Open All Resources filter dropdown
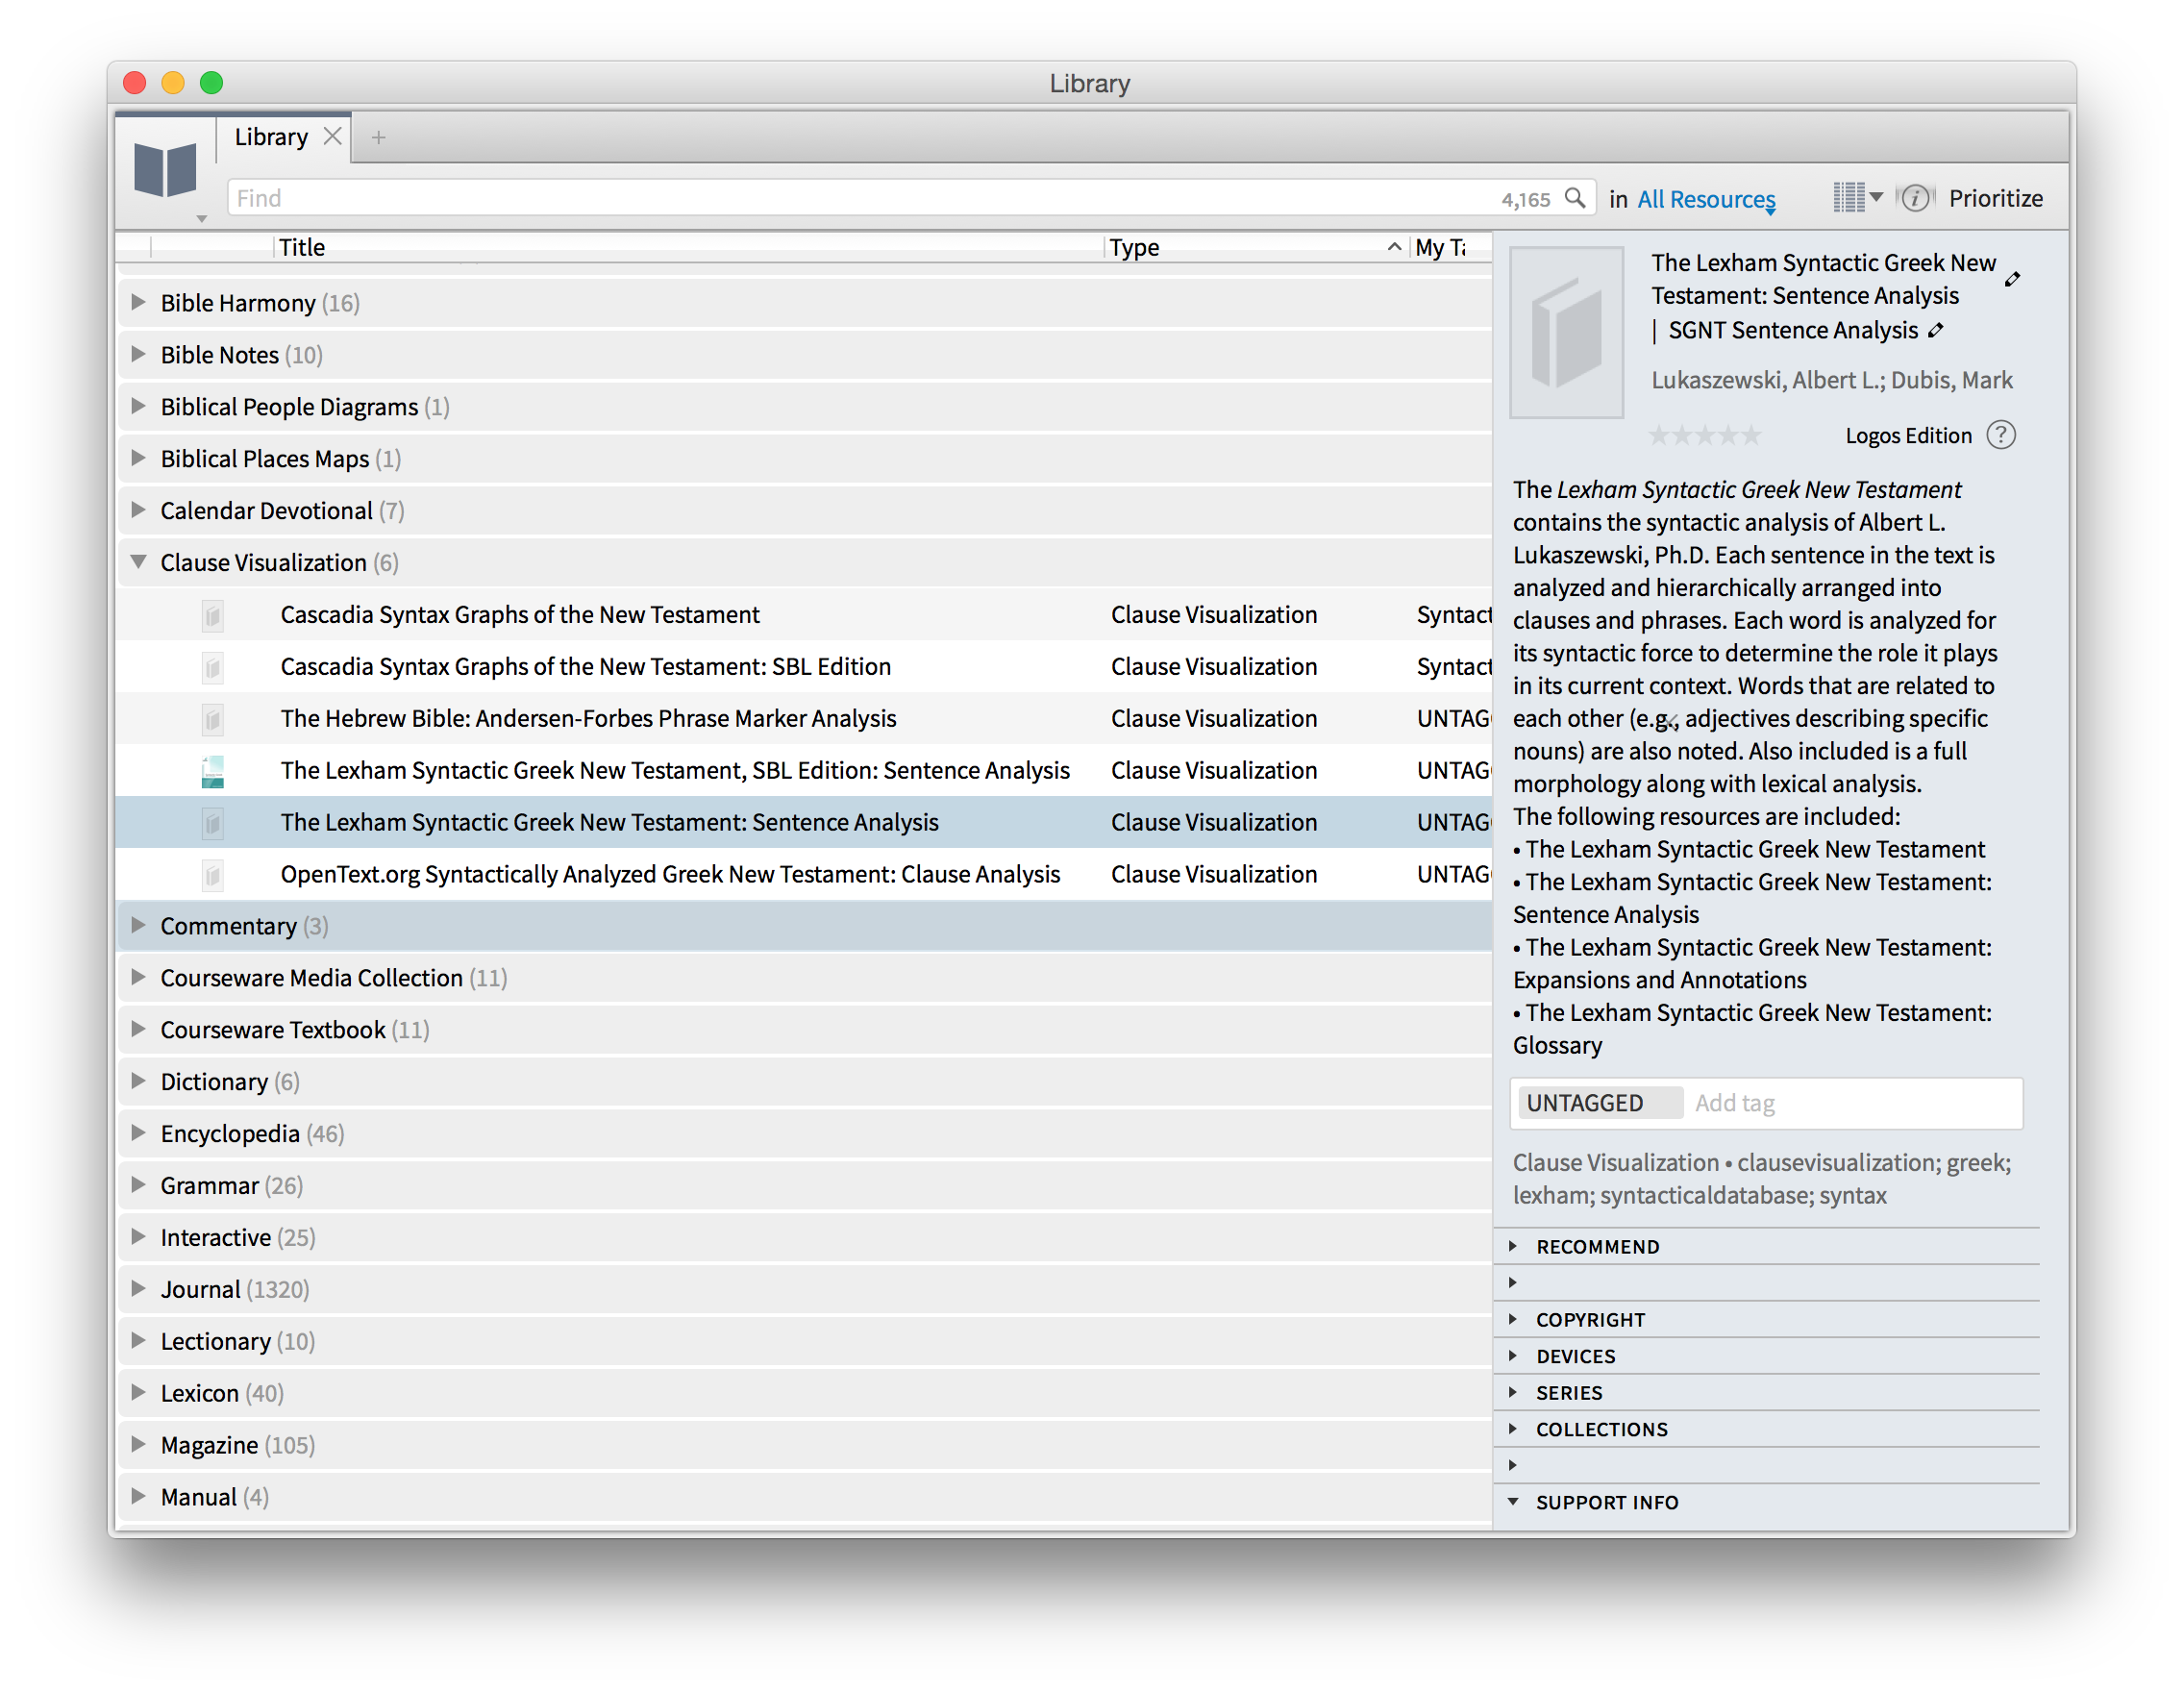This screenshot has width=2184, height=1692. point(1705,200)
